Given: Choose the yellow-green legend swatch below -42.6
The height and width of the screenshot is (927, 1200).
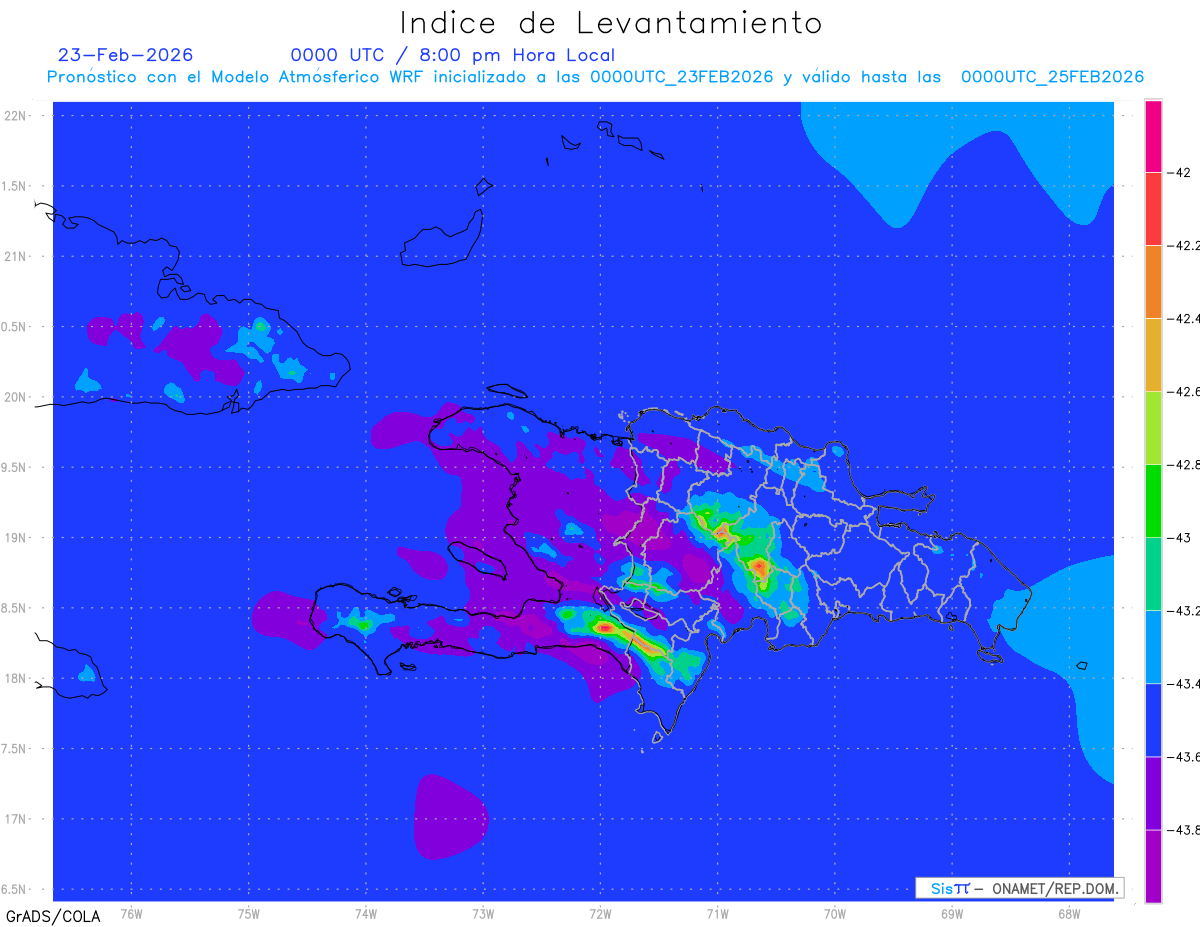Looking at the screenshot, I should tap(1153, 427).
